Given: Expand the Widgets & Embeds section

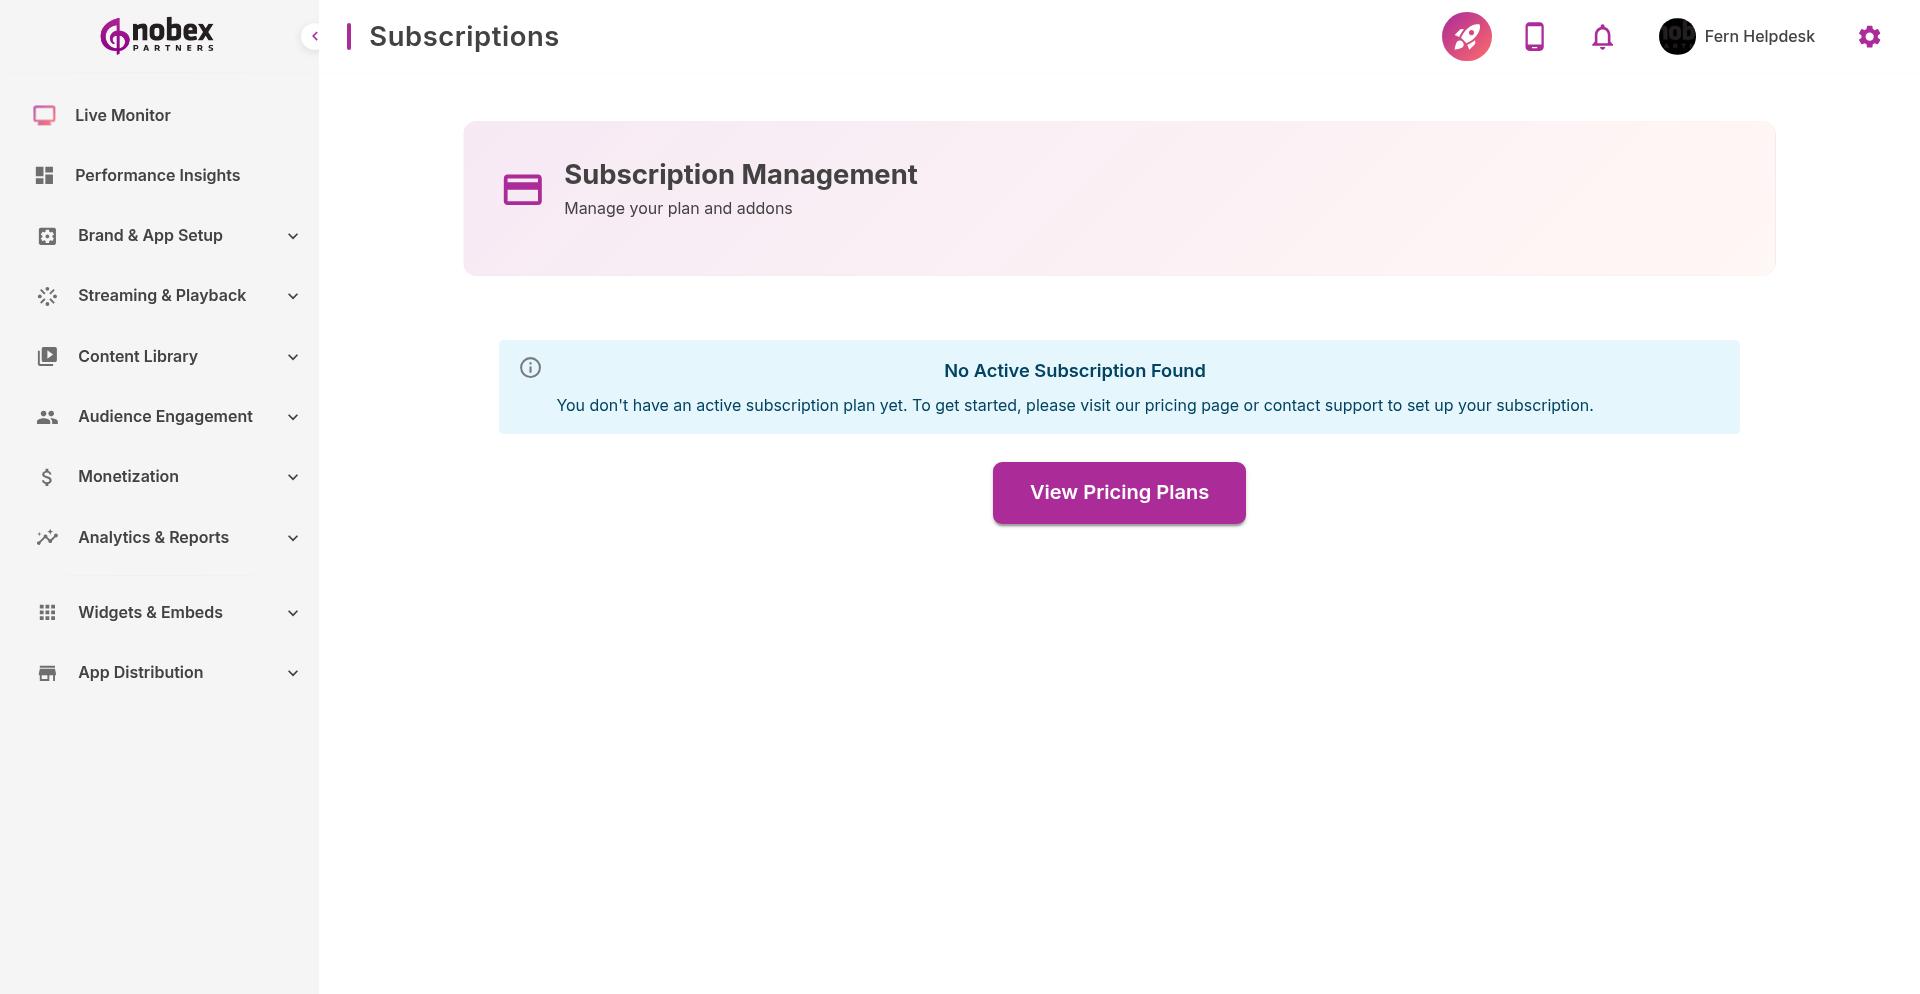Looking at the screenshot, I should (292, 612).
